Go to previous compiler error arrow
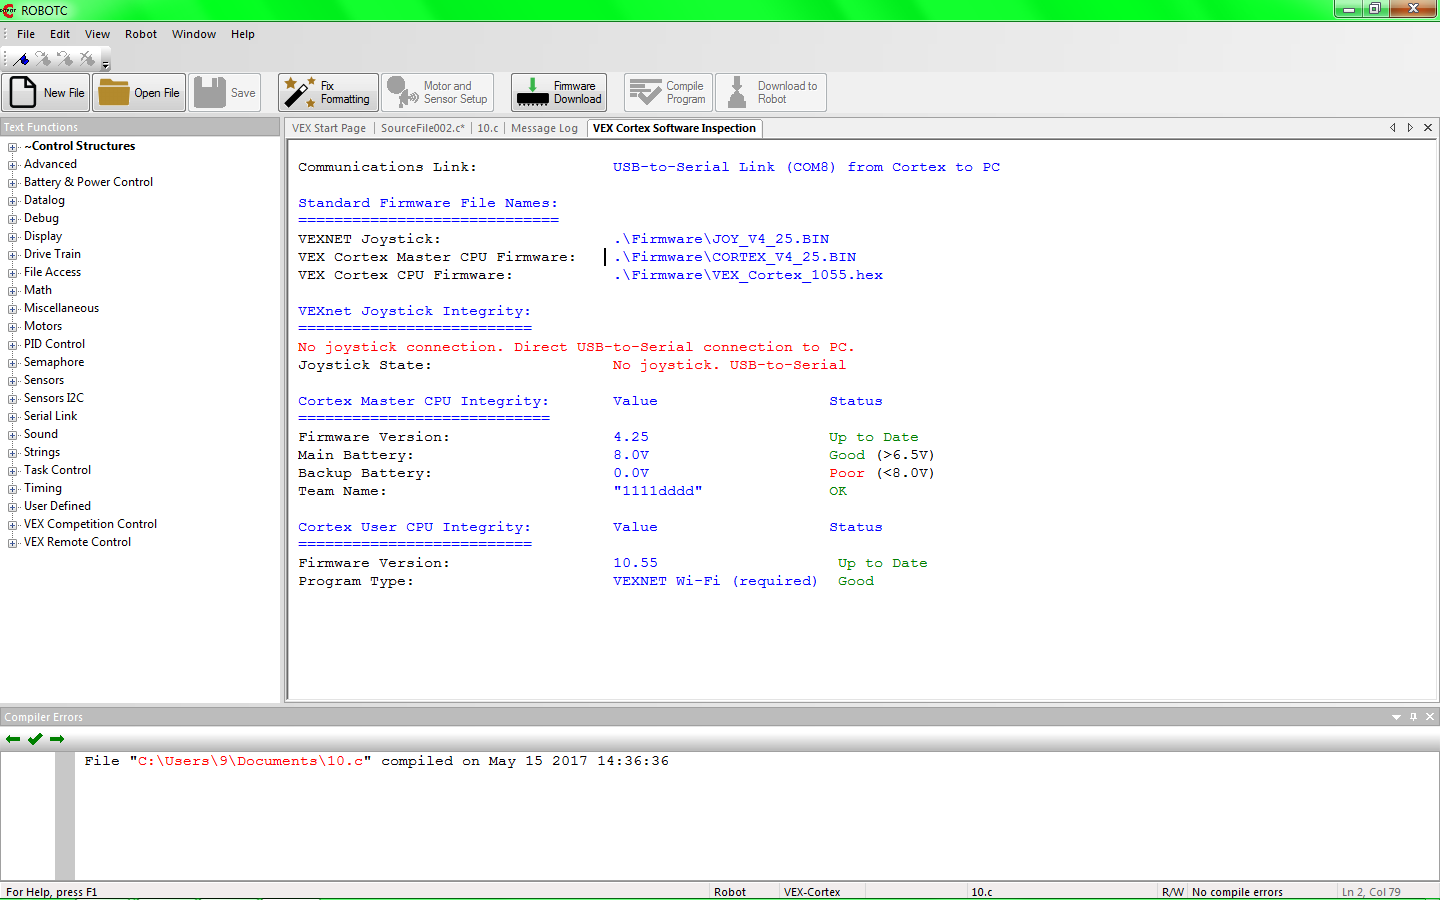This screenshot has height=900, width=1440. pyautogui.click(x=13, y=739)
